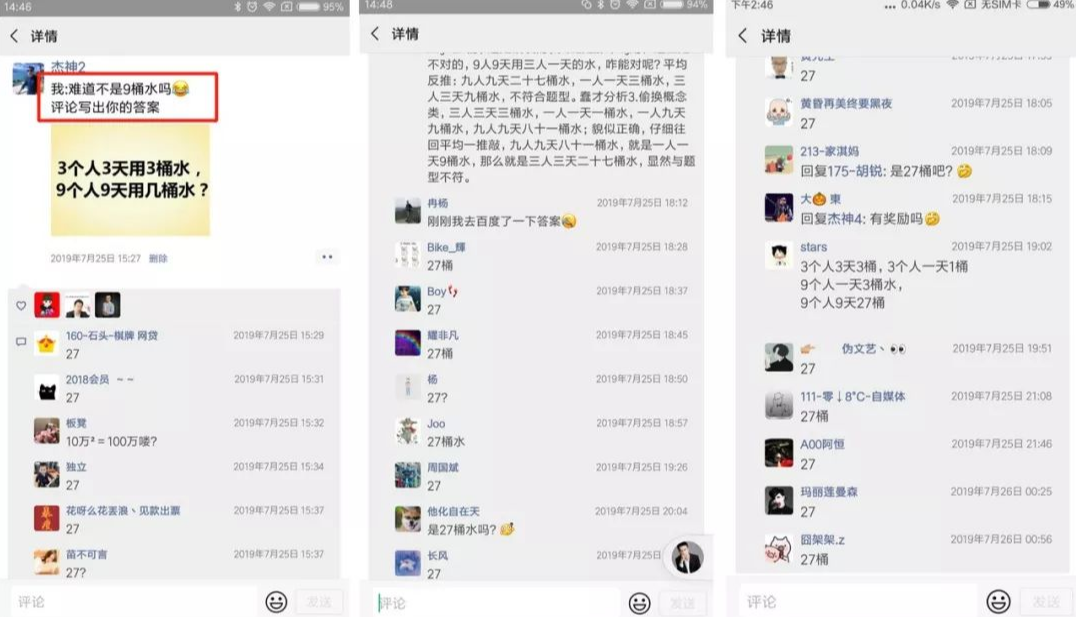Tap the floating round avatar button

tap(687, 557)
